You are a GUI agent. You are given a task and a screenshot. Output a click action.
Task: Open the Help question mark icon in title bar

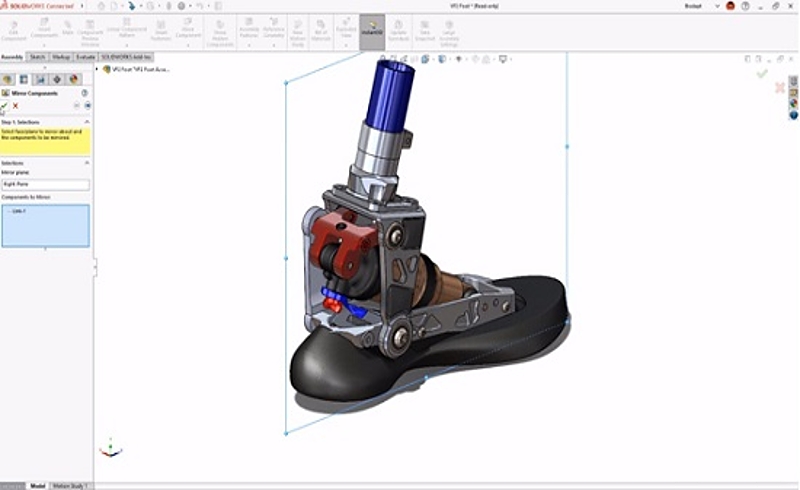click(x=745, y=6)
